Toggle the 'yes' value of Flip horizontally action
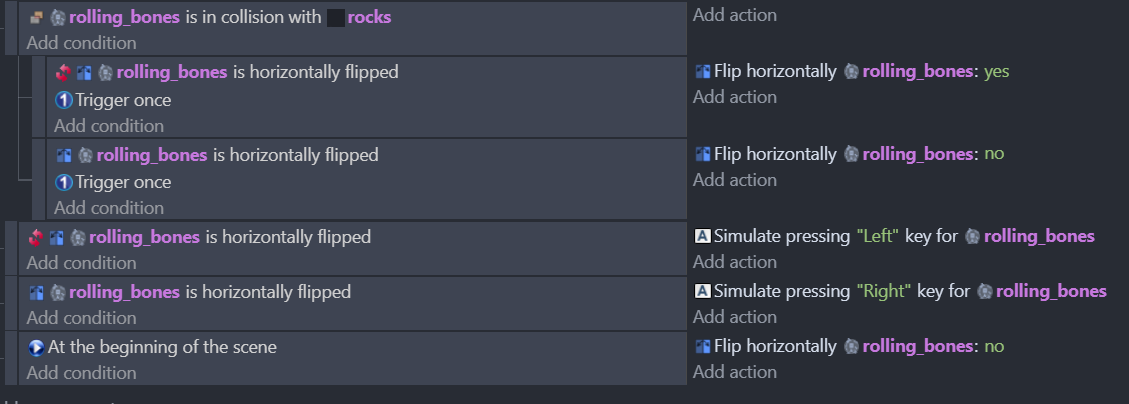The height and width of the screenshot is (404, 1129). coord(997,72)
